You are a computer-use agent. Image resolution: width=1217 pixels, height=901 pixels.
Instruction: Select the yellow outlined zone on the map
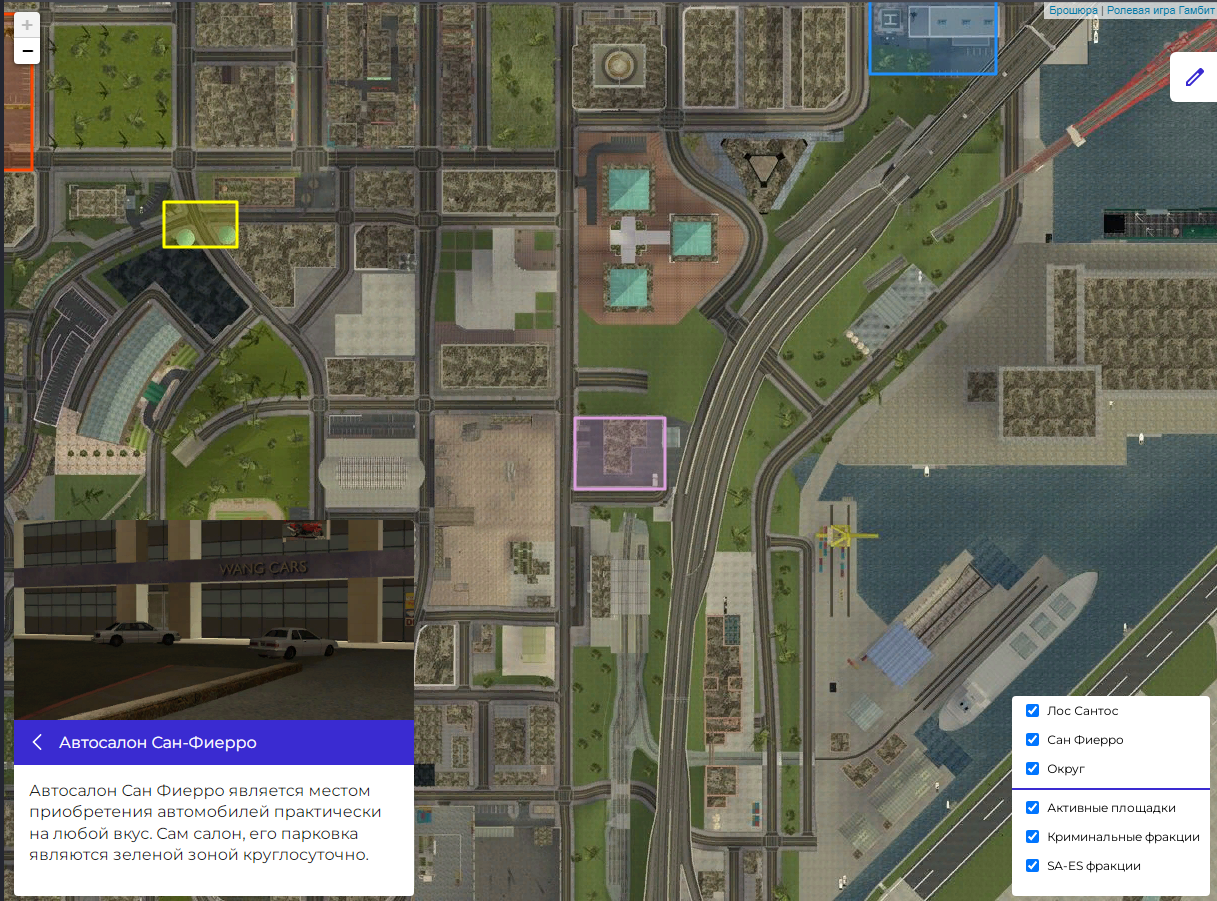tap(200, 224)
